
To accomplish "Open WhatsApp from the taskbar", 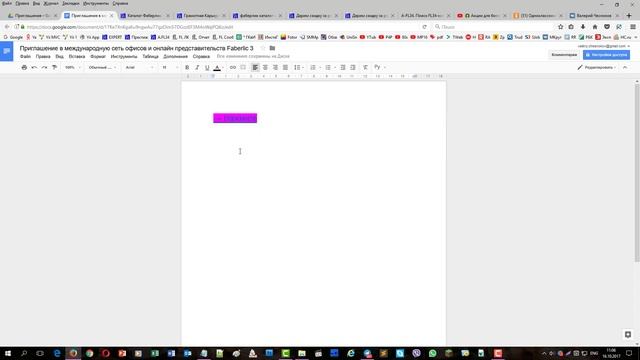I will pos(432,353).
